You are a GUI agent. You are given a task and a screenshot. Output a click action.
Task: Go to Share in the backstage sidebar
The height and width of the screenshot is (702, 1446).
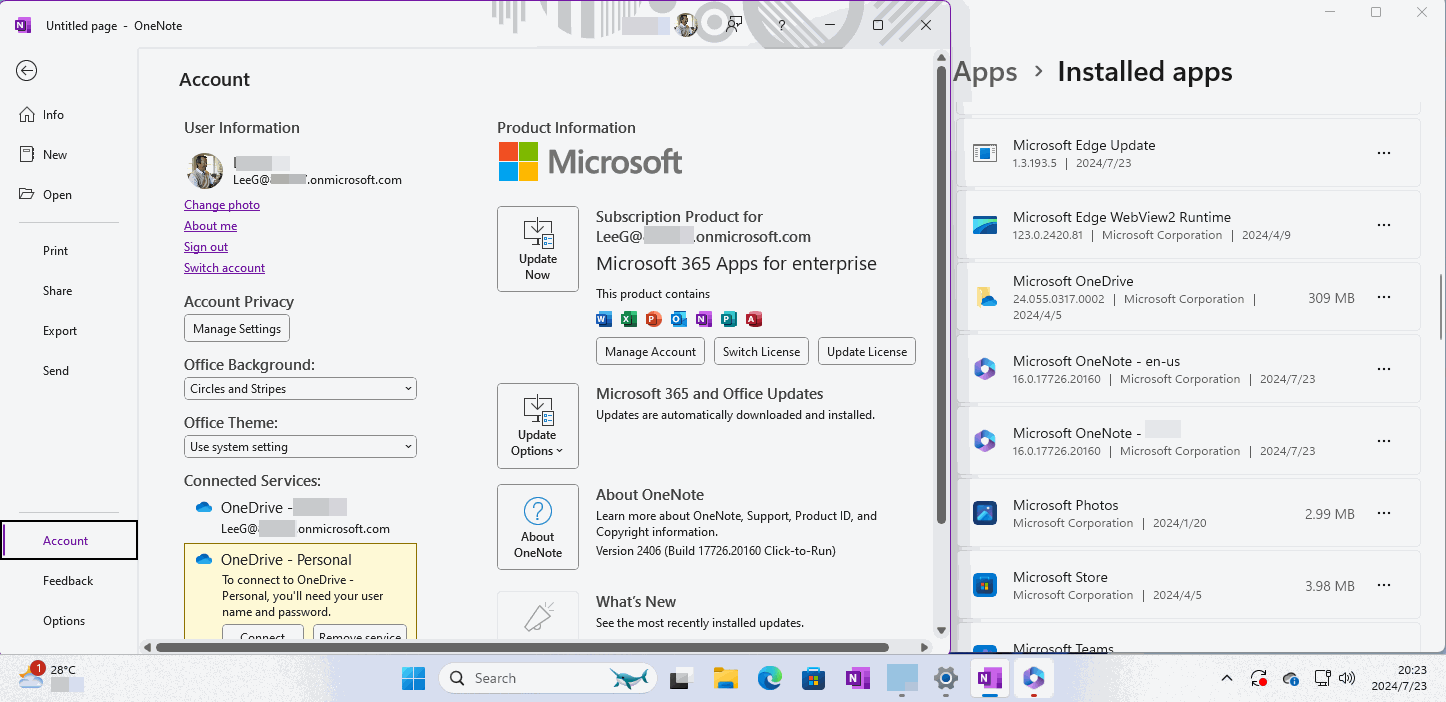click(x=69, y=291)
